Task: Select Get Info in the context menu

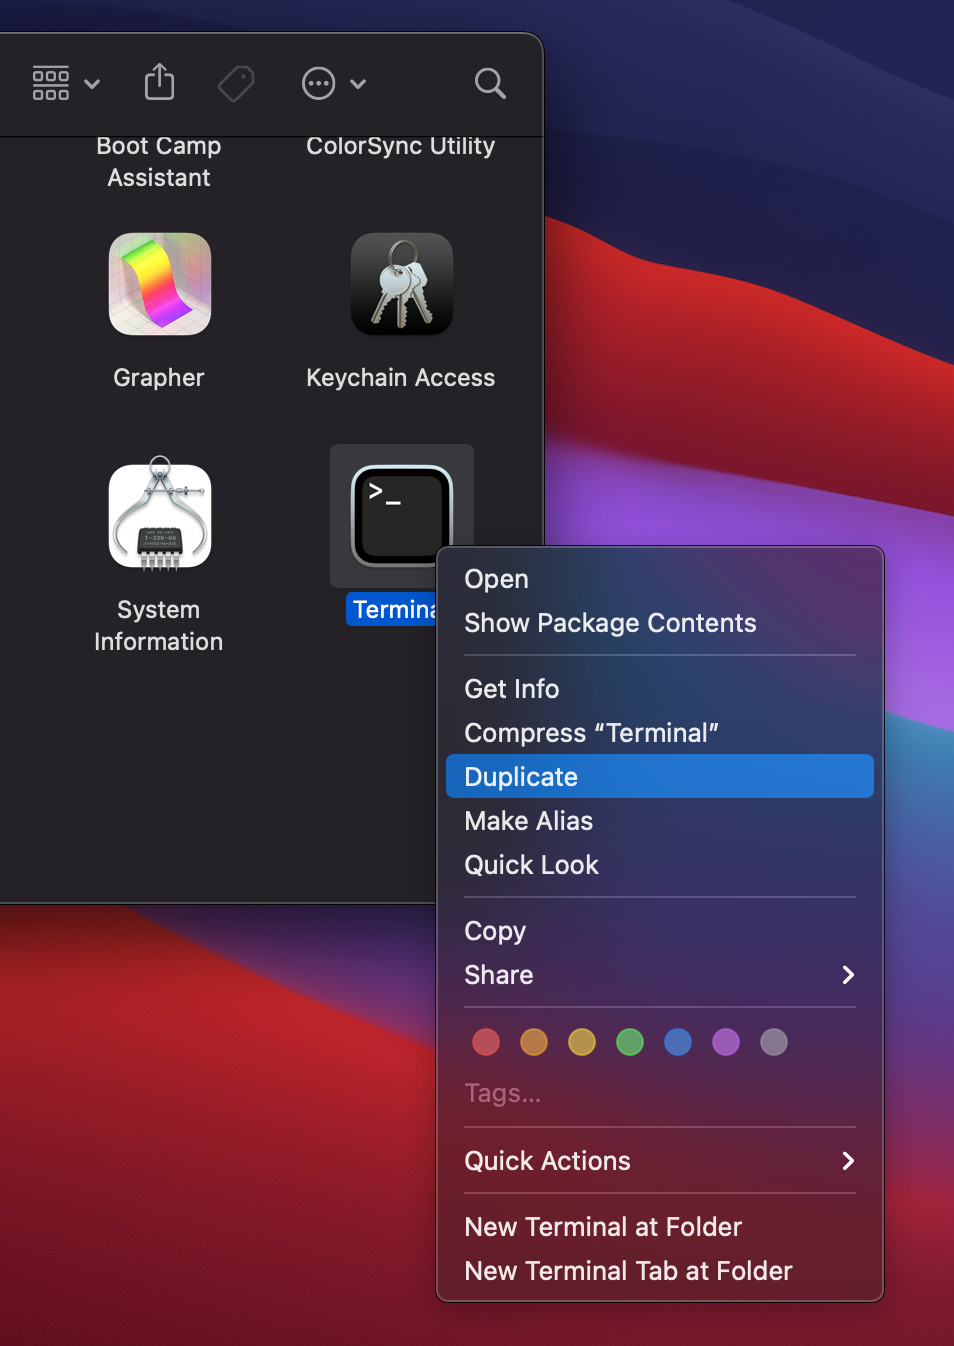Action: click(x=511, y=688)
